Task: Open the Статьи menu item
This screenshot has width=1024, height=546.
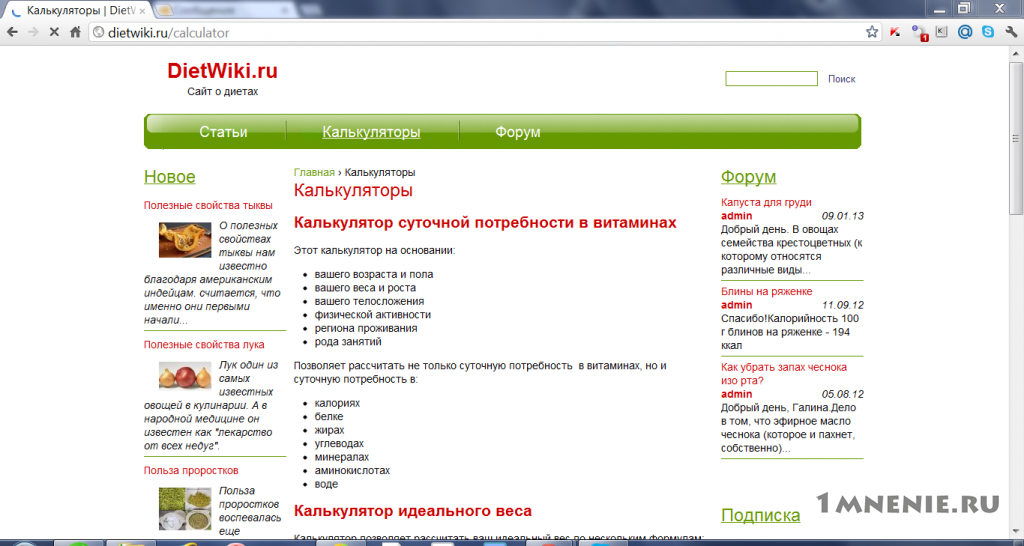Action: pos(223,132)
